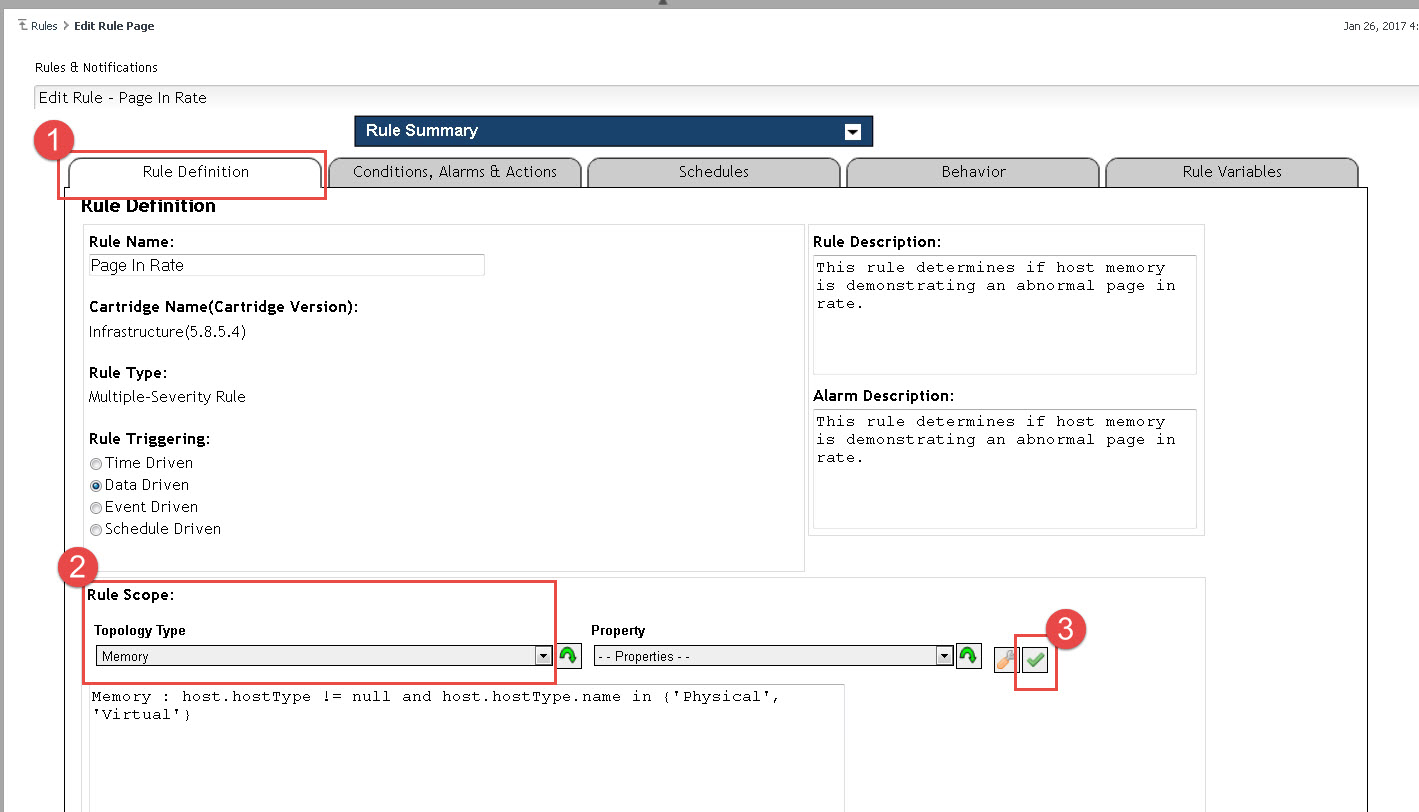
Task: Choose Schedule Driven rule triggering
Action: coord(96,530)
